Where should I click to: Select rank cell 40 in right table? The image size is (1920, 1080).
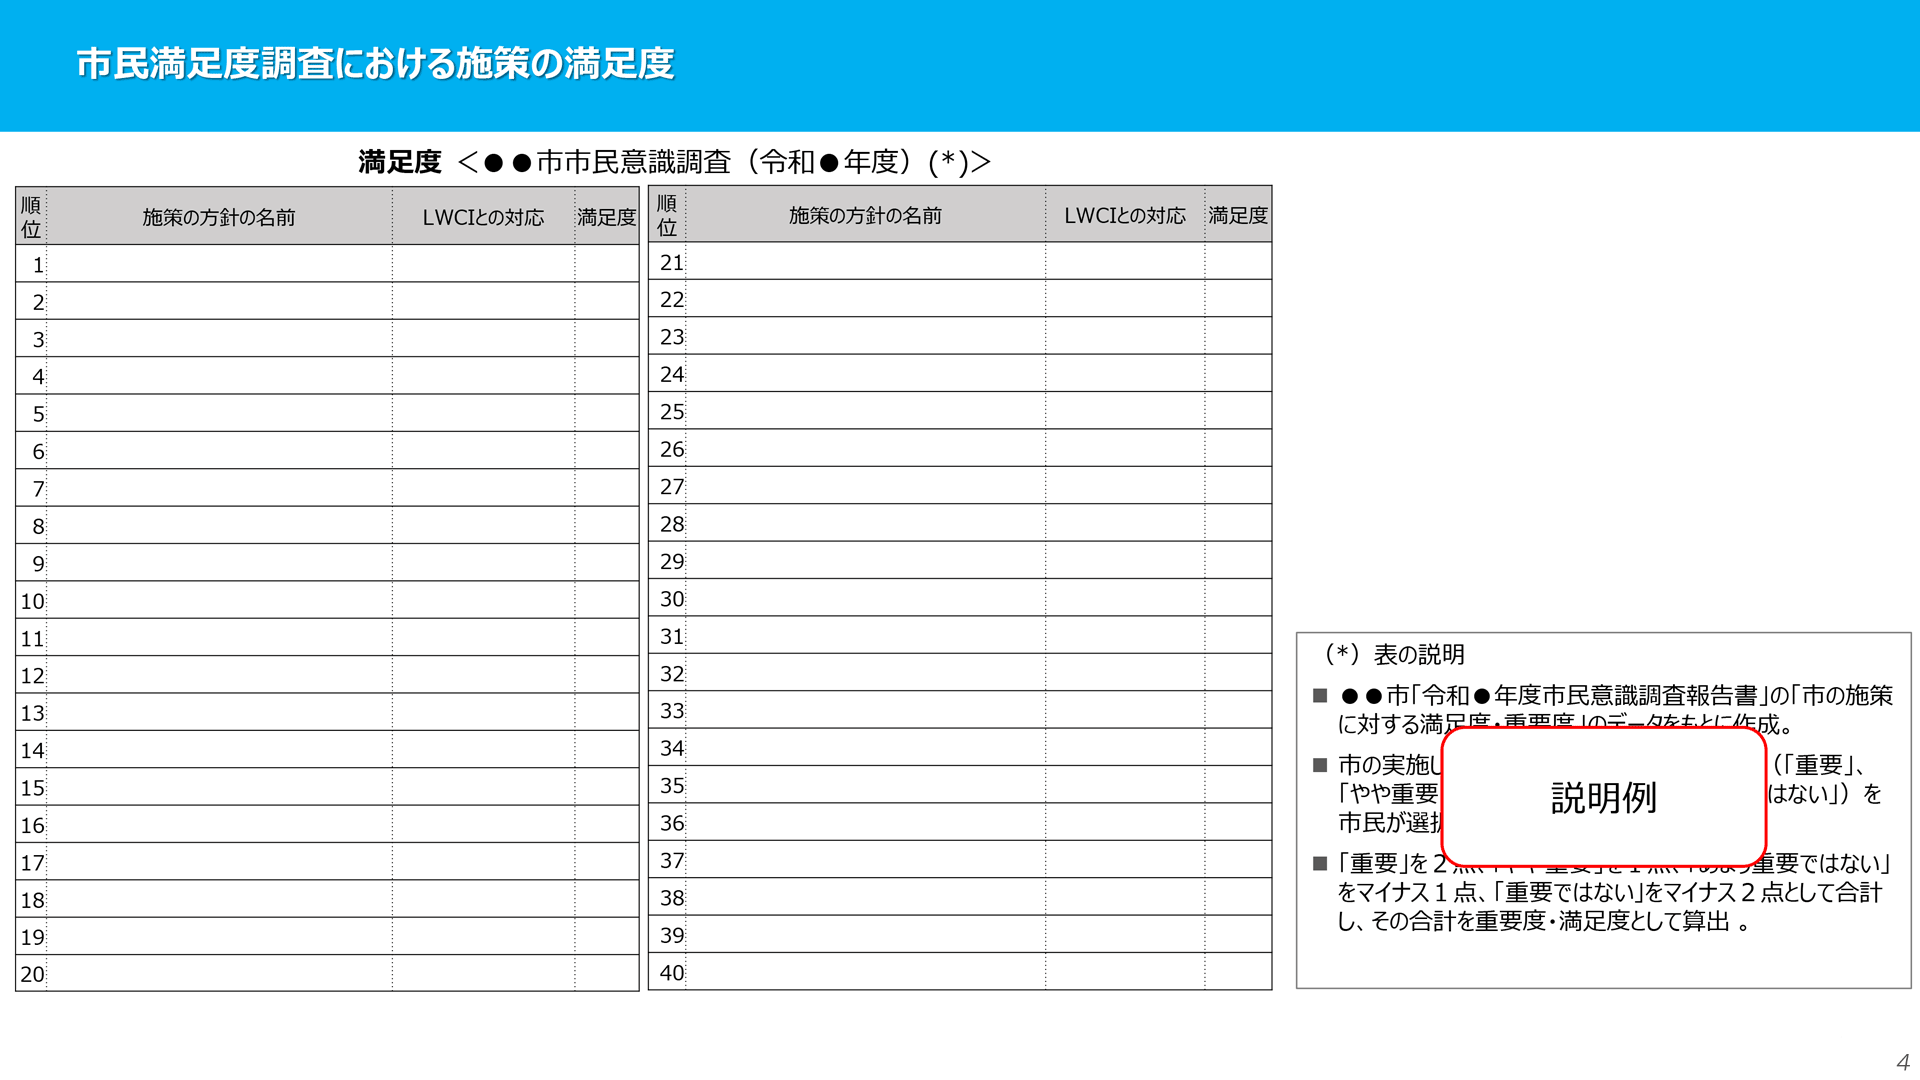click(x=668, y=972)
